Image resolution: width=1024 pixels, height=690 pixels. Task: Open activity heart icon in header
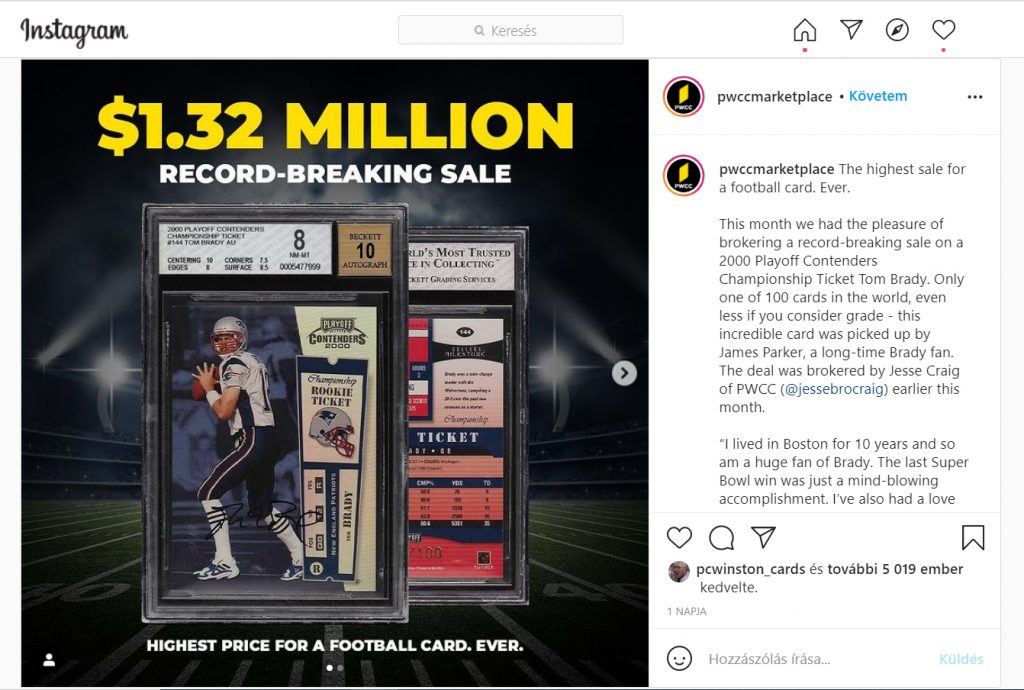(944, 29)
